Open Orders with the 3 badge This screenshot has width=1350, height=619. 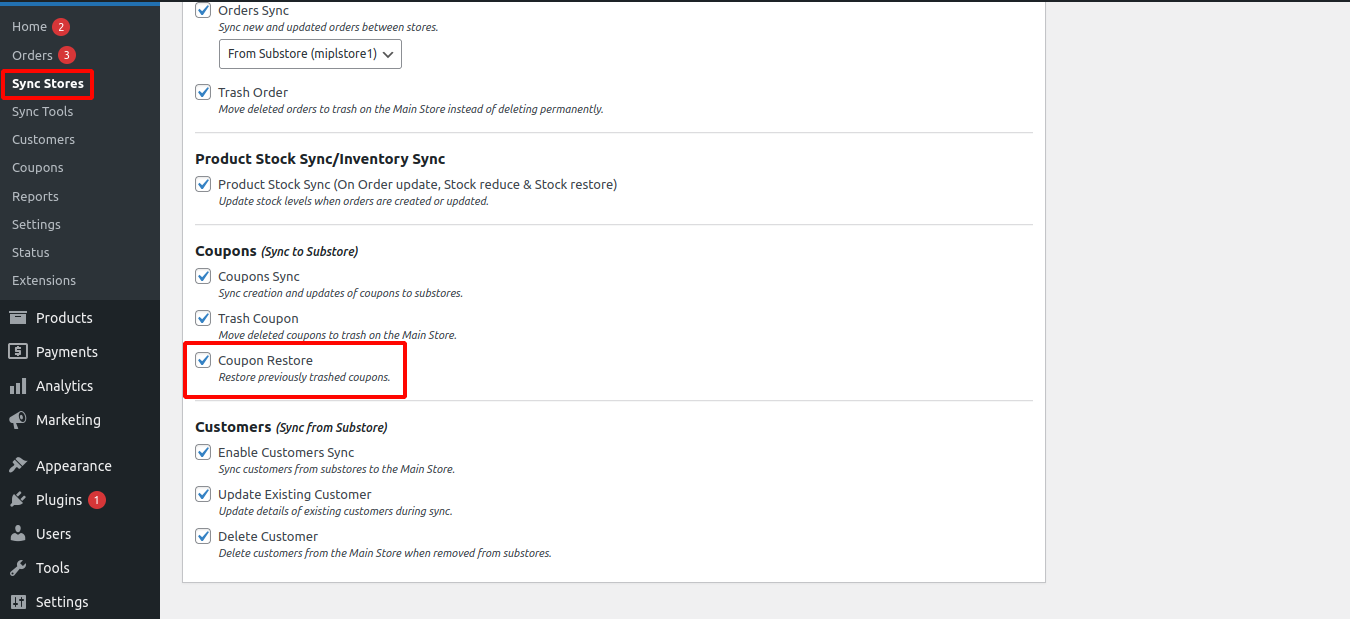click(x=32, y=55)
